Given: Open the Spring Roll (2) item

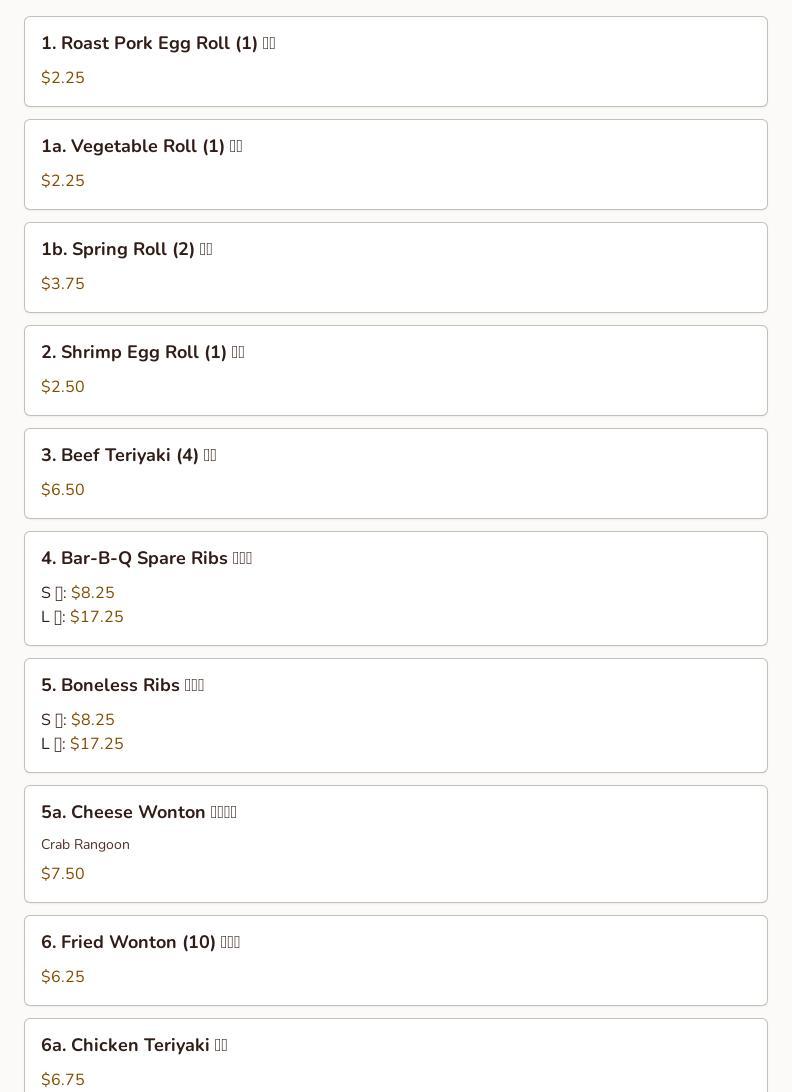Looking at the screenshot, I should point(126,250).
